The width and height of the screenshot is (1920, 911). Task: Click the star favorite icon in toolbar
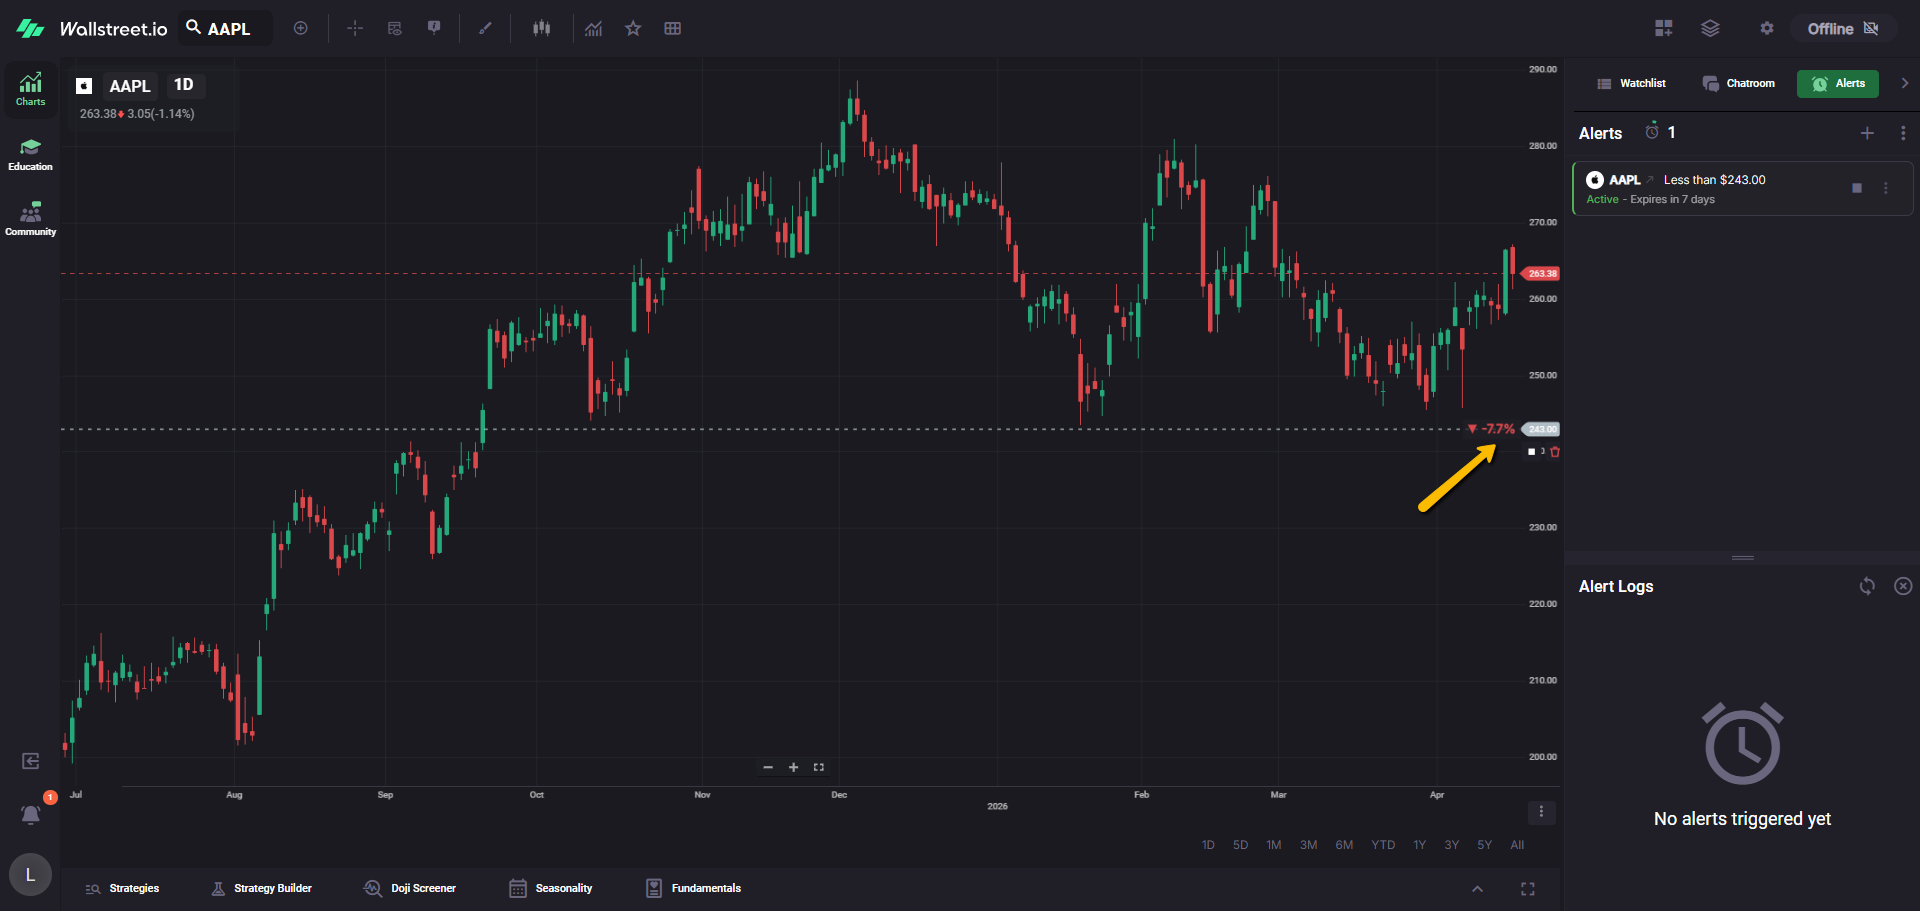click(x=633, y=29)
